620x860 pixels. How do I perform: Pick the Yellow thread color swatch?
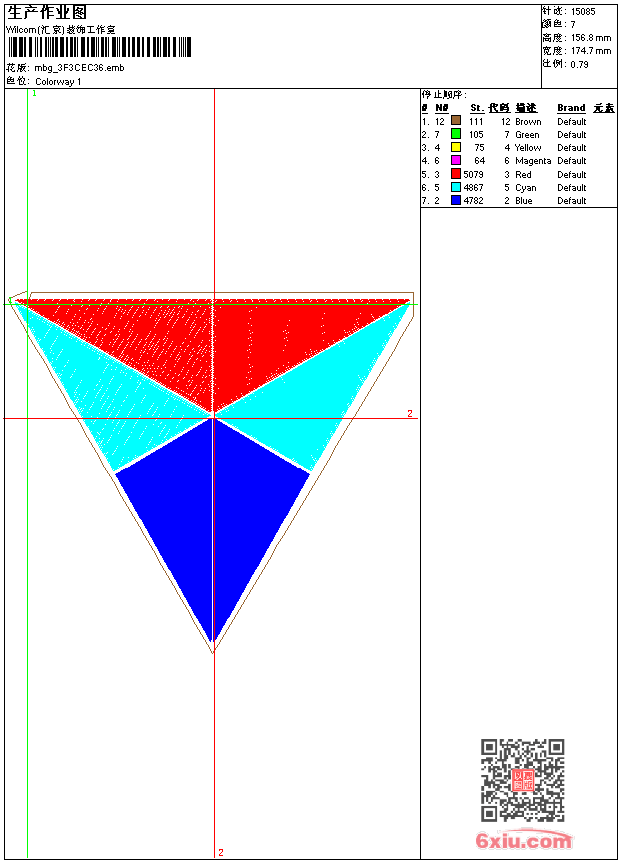tap(456, 147)
